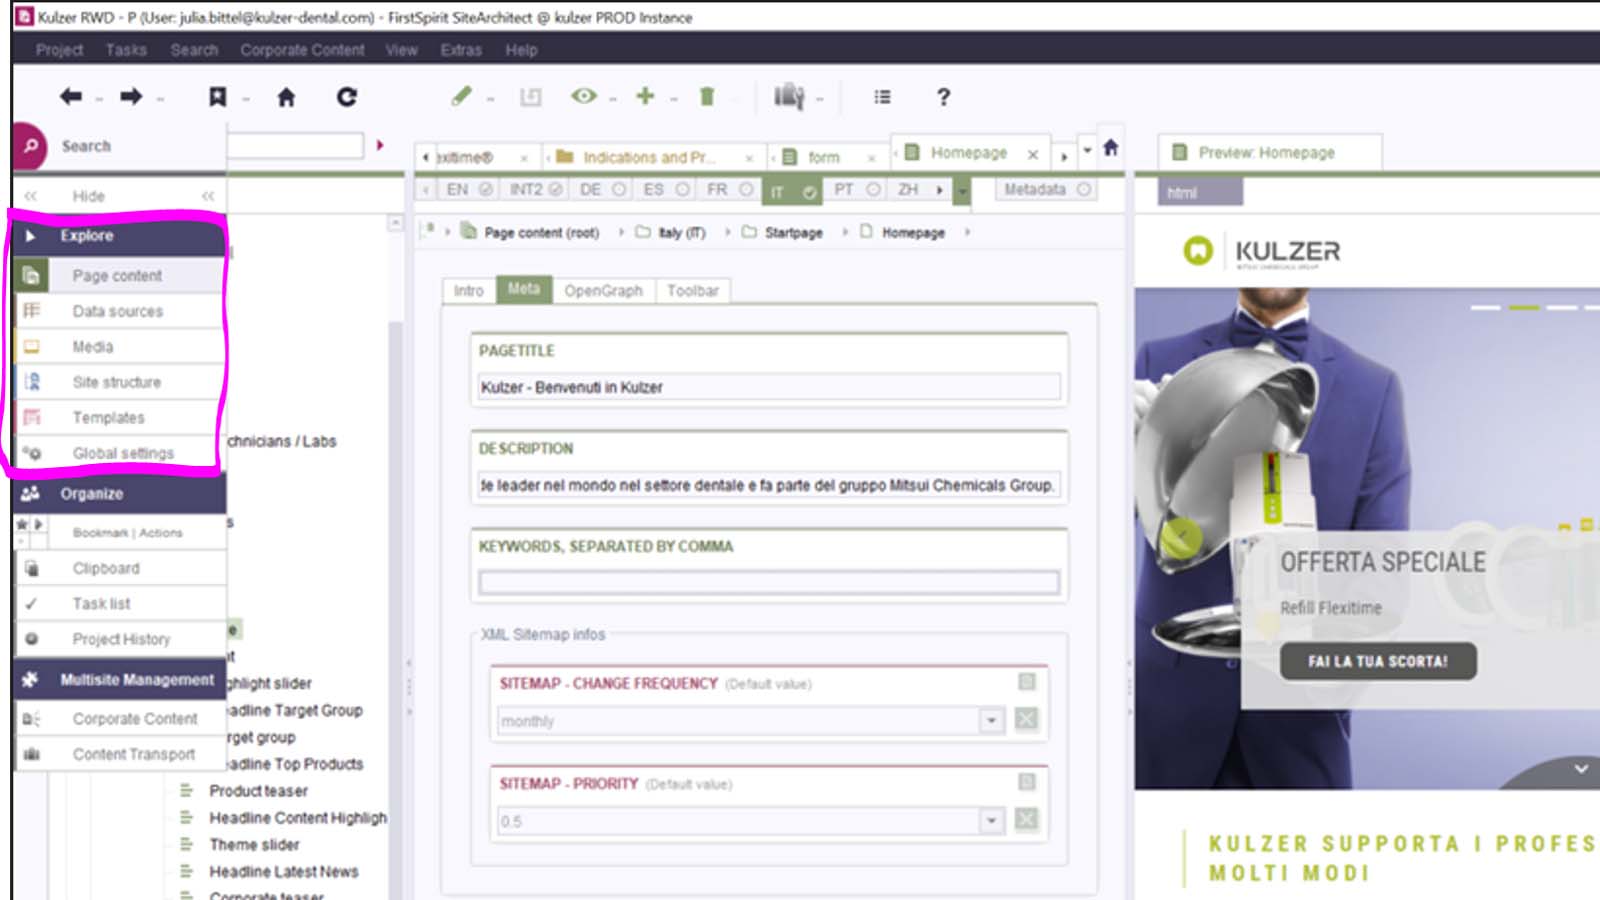The image size is (1600, 900).
Task: Open the Clipboard panel icon
Action: 33,567
